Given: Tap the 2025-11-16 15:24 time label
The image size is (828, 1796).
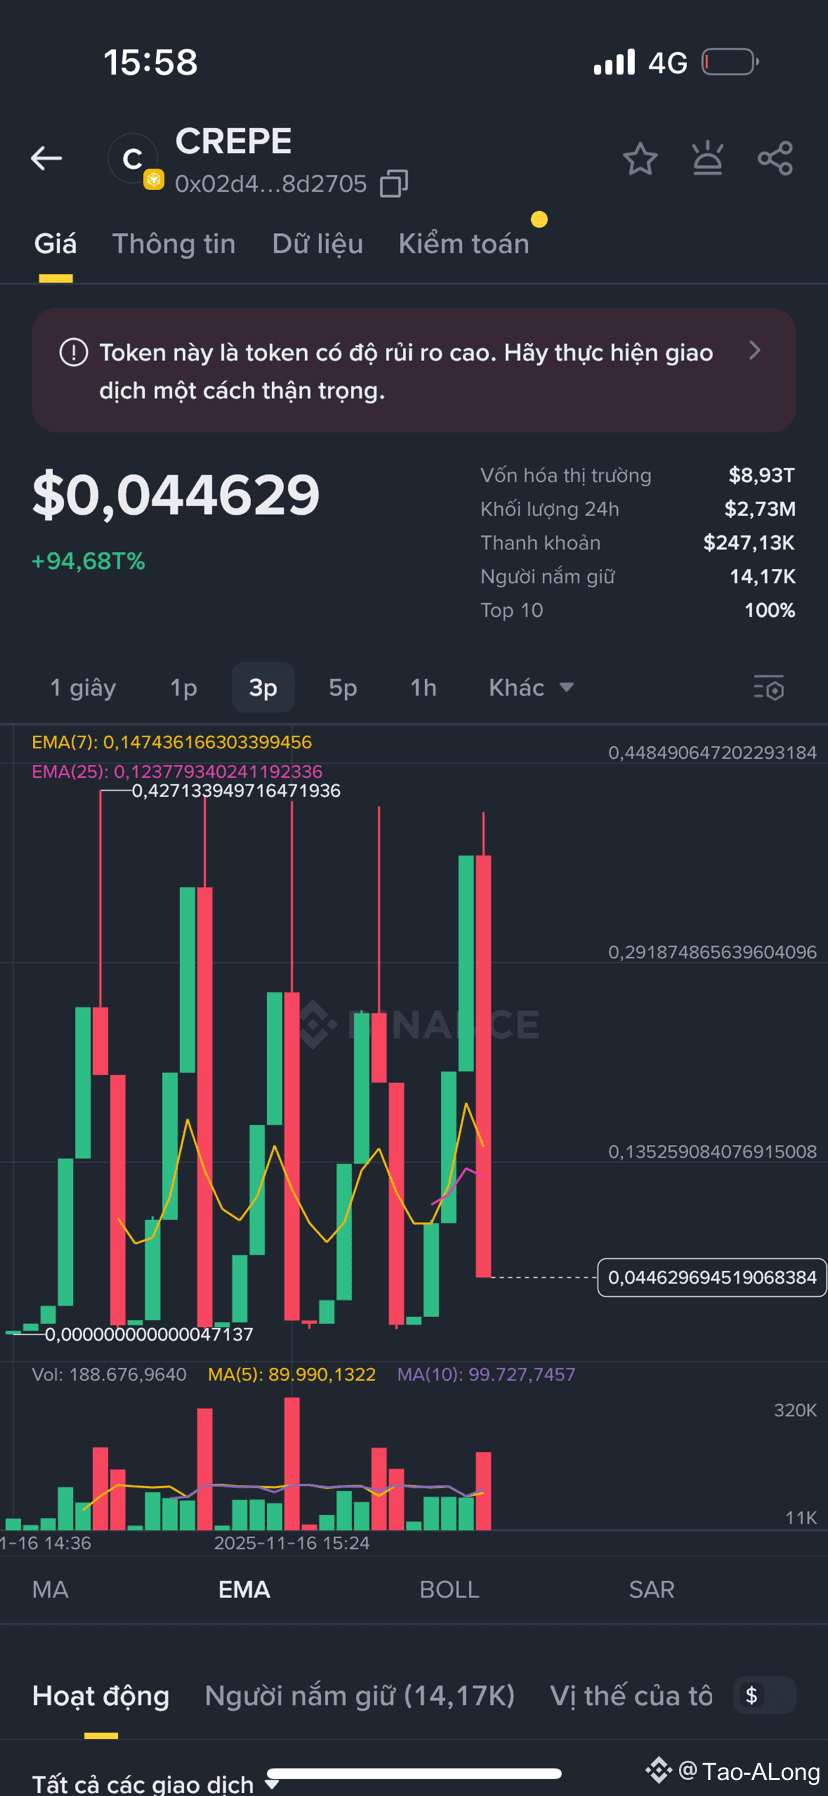Looking at the screenshot, I should tap(292, 1543).
